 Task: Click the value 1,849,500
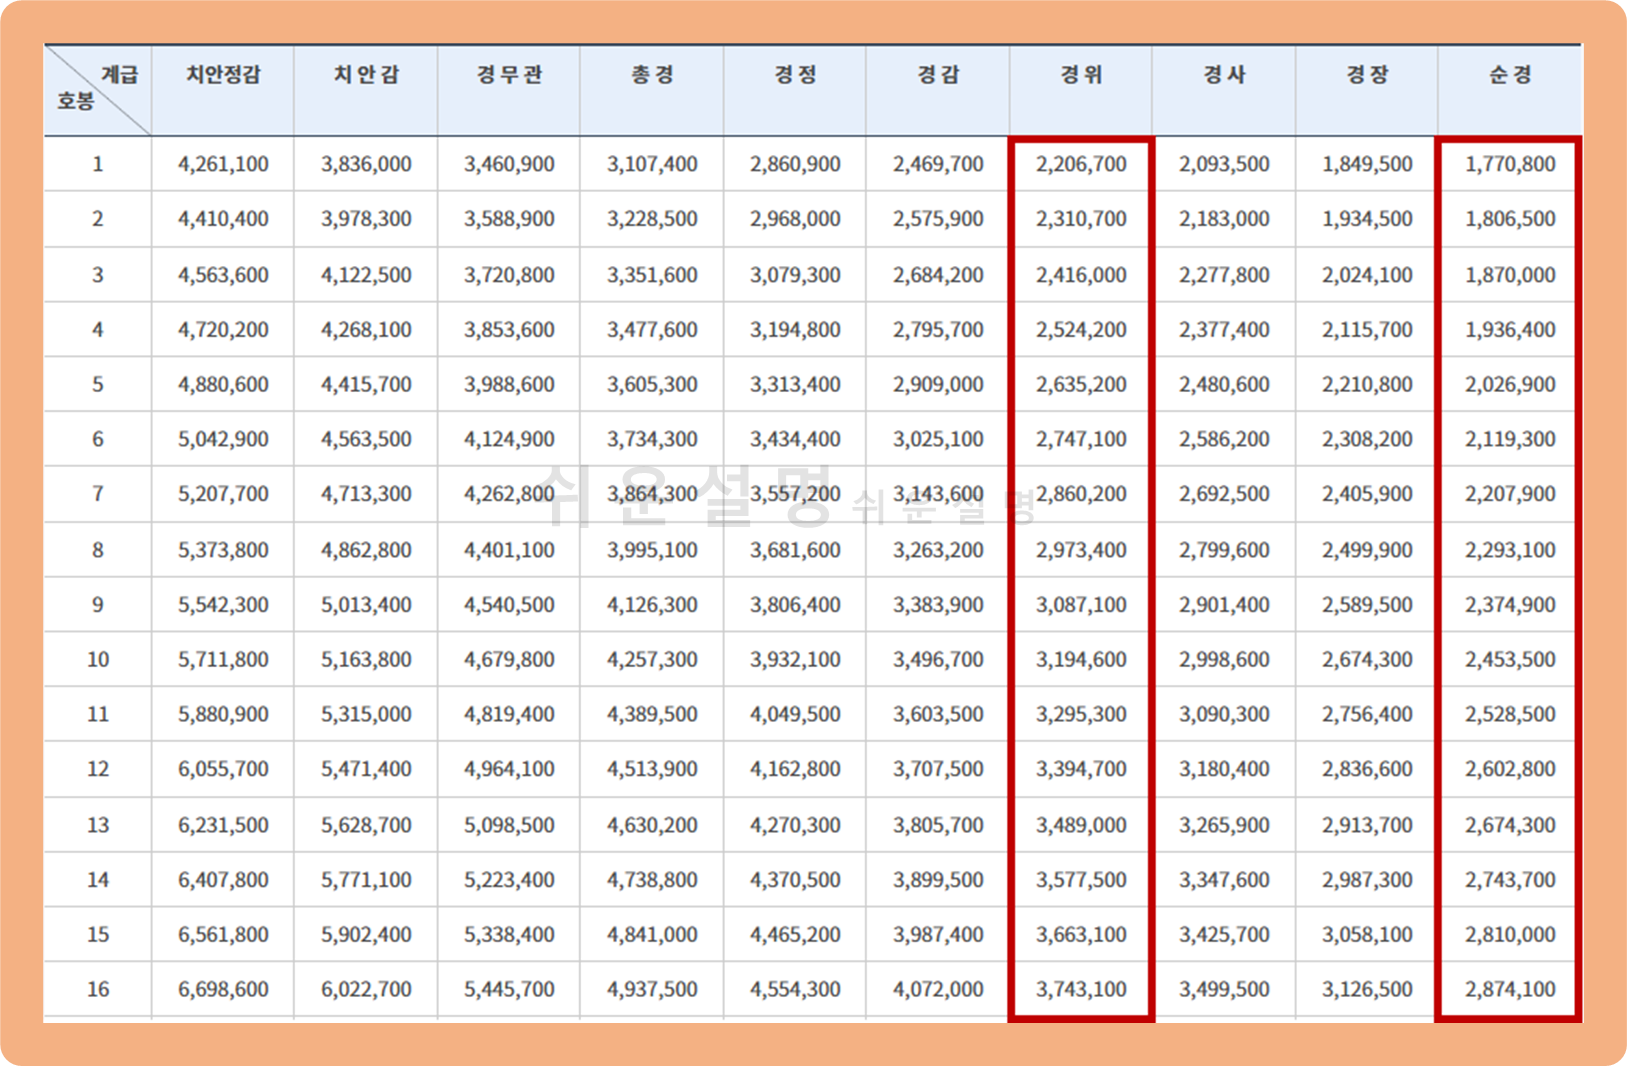coord(1367,164)
